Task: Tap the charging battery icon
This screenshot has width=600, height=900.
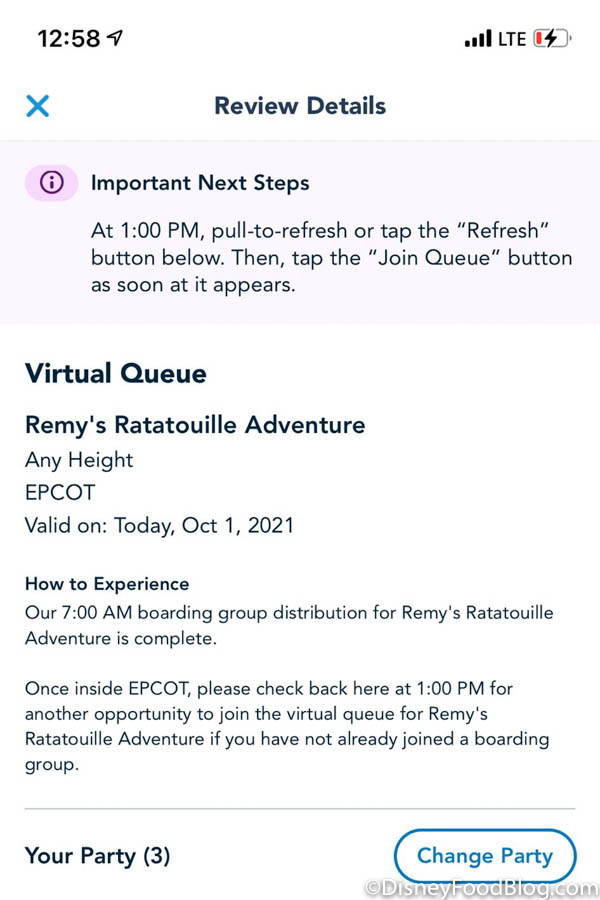Action: click(x=551, y=39)
